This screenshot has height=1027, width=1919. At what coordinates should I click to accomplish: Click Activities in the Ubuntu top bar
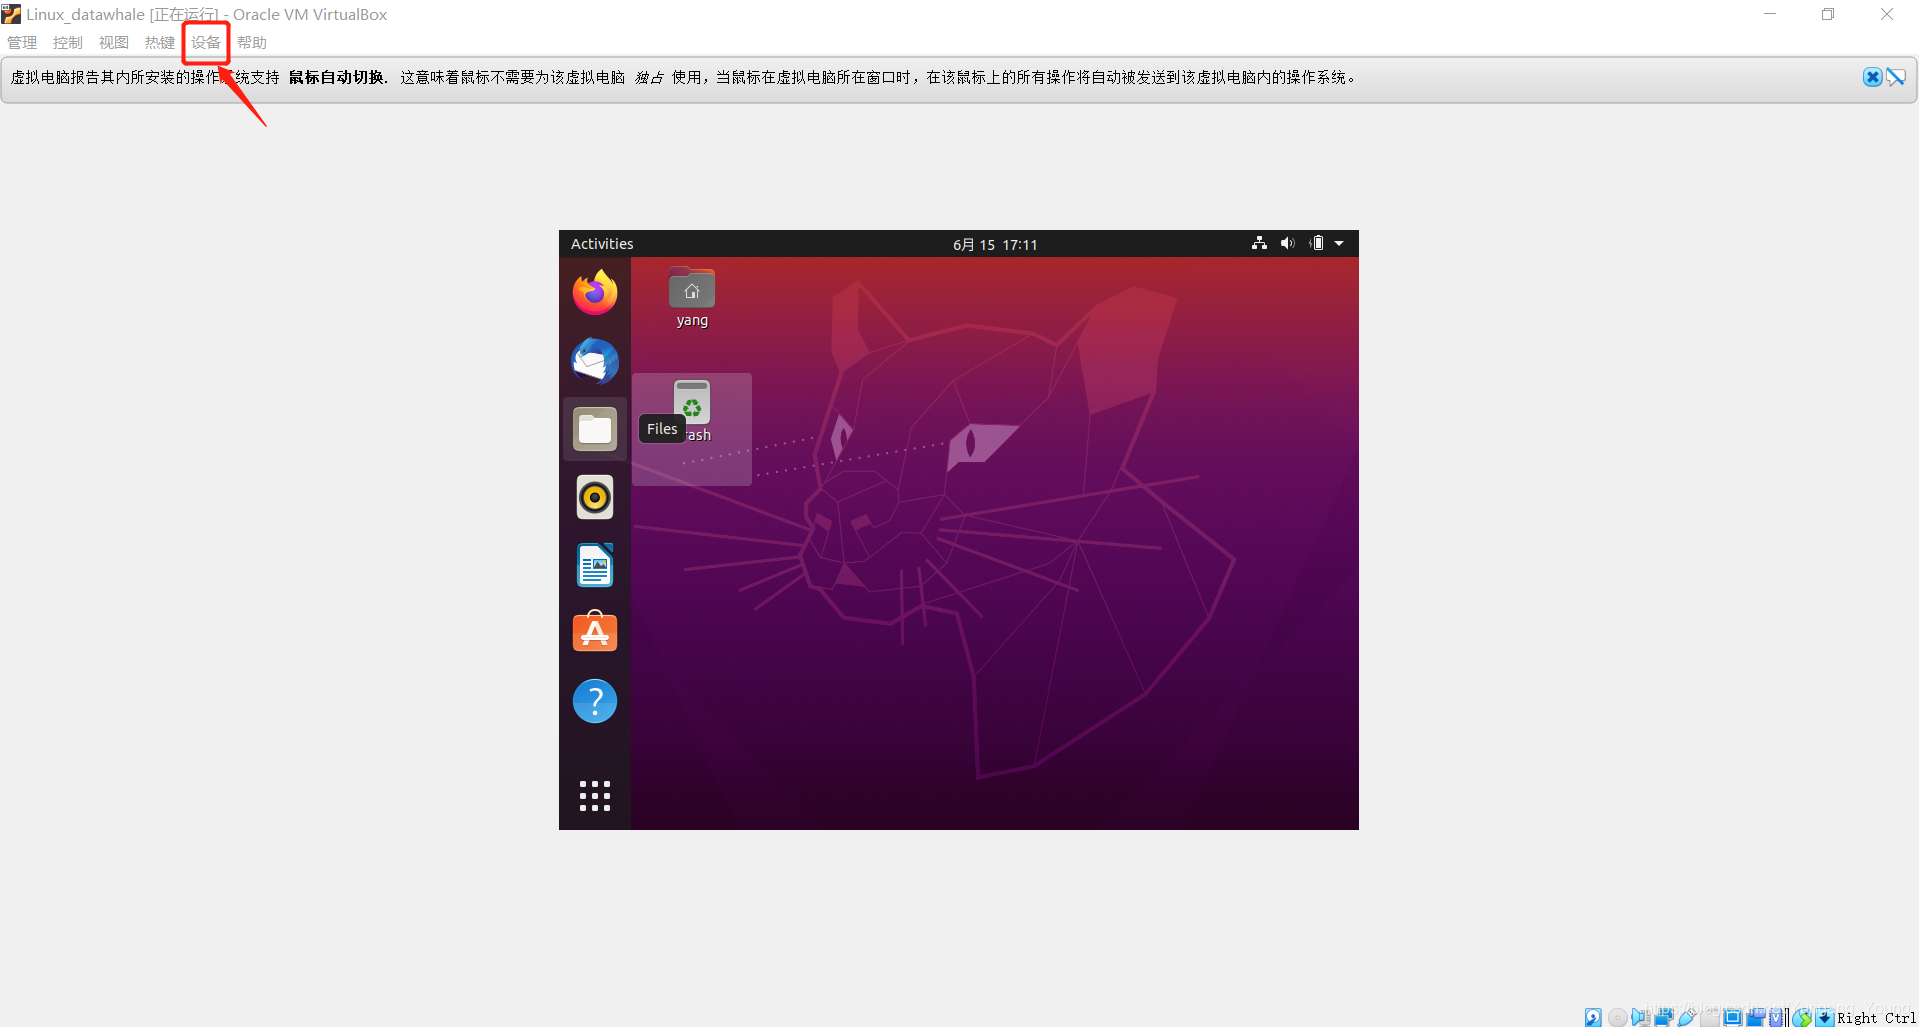coord(602,244)
